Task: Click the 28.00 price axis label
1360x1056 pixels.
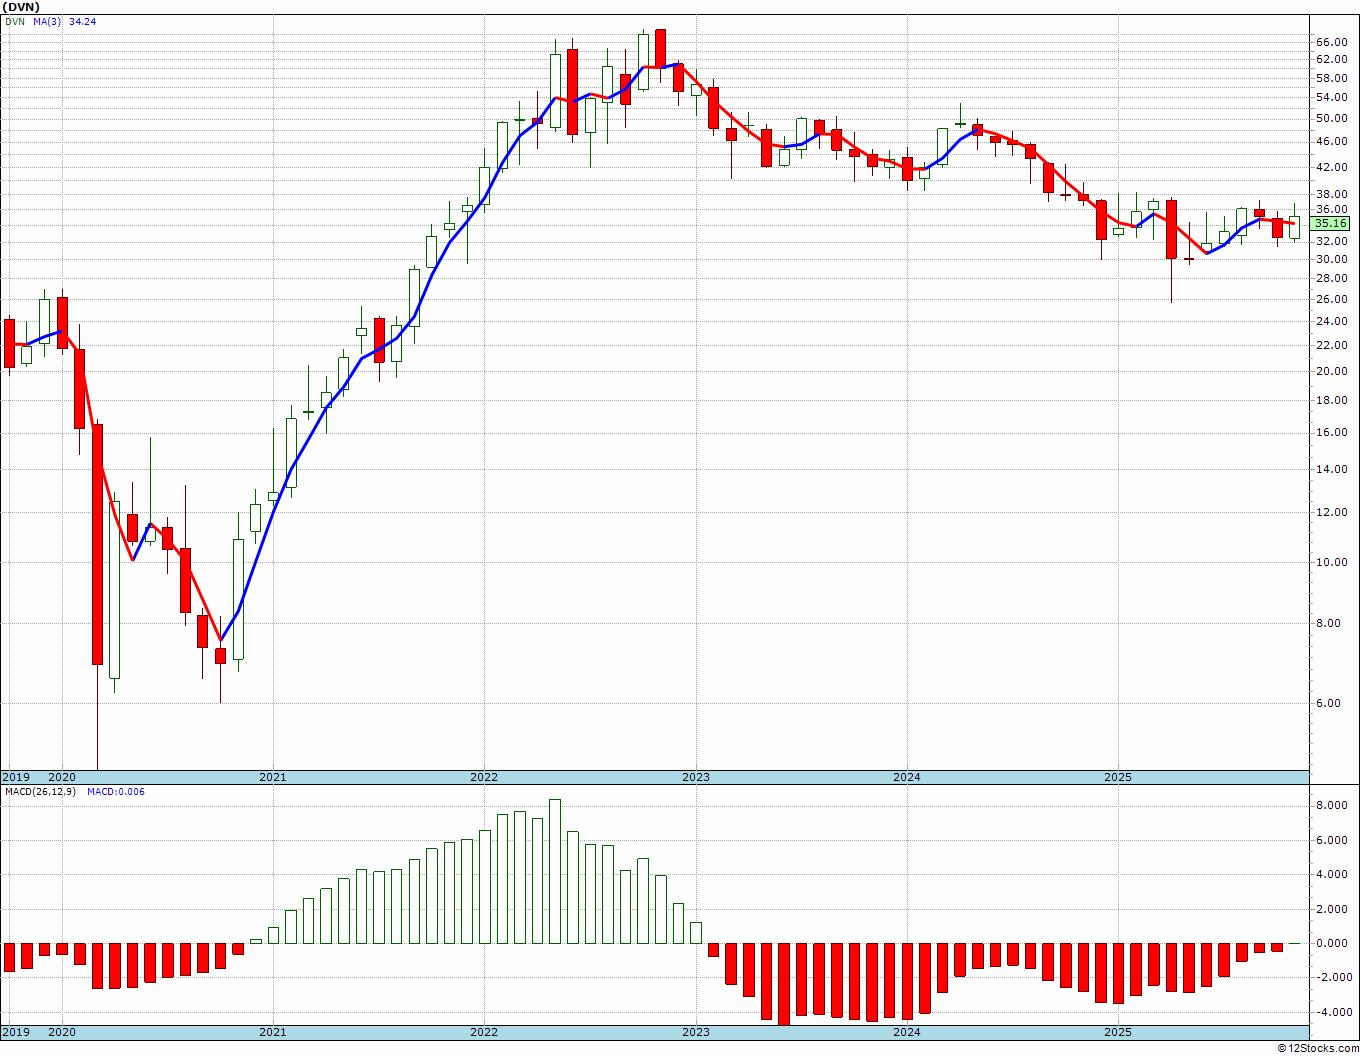Action: [x=1331, y=278]
